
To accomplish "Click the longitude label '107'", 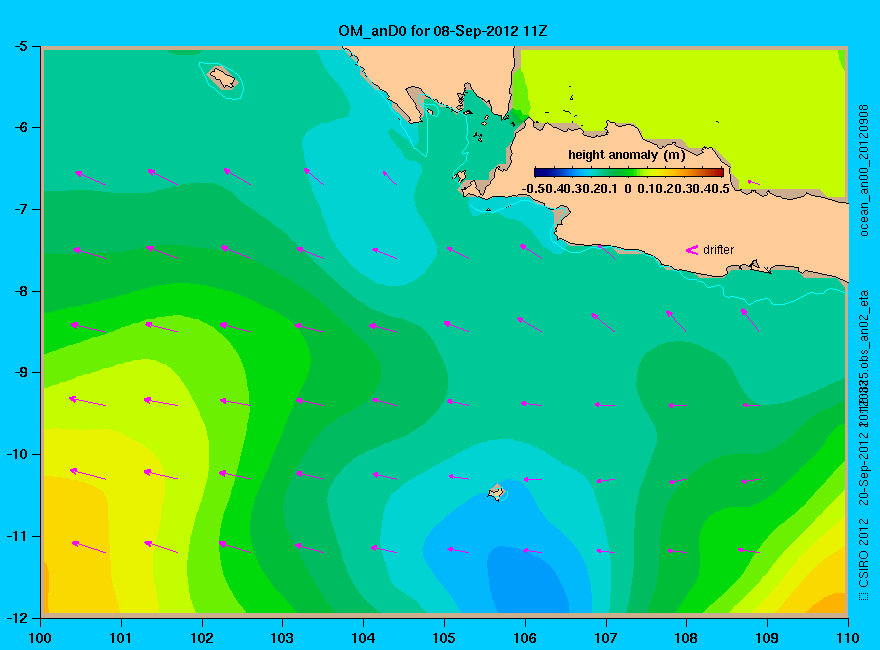I will click(606, 638).
